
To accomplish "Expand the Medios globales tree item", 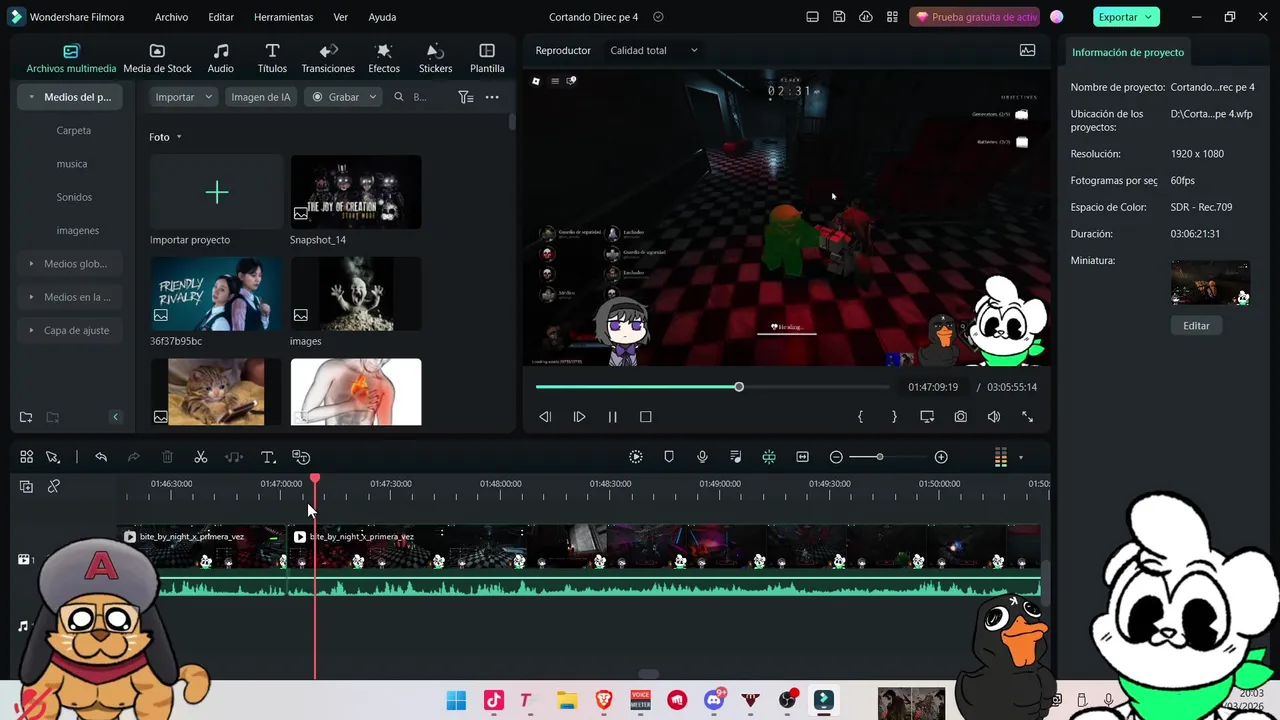I will pos(32,264).
